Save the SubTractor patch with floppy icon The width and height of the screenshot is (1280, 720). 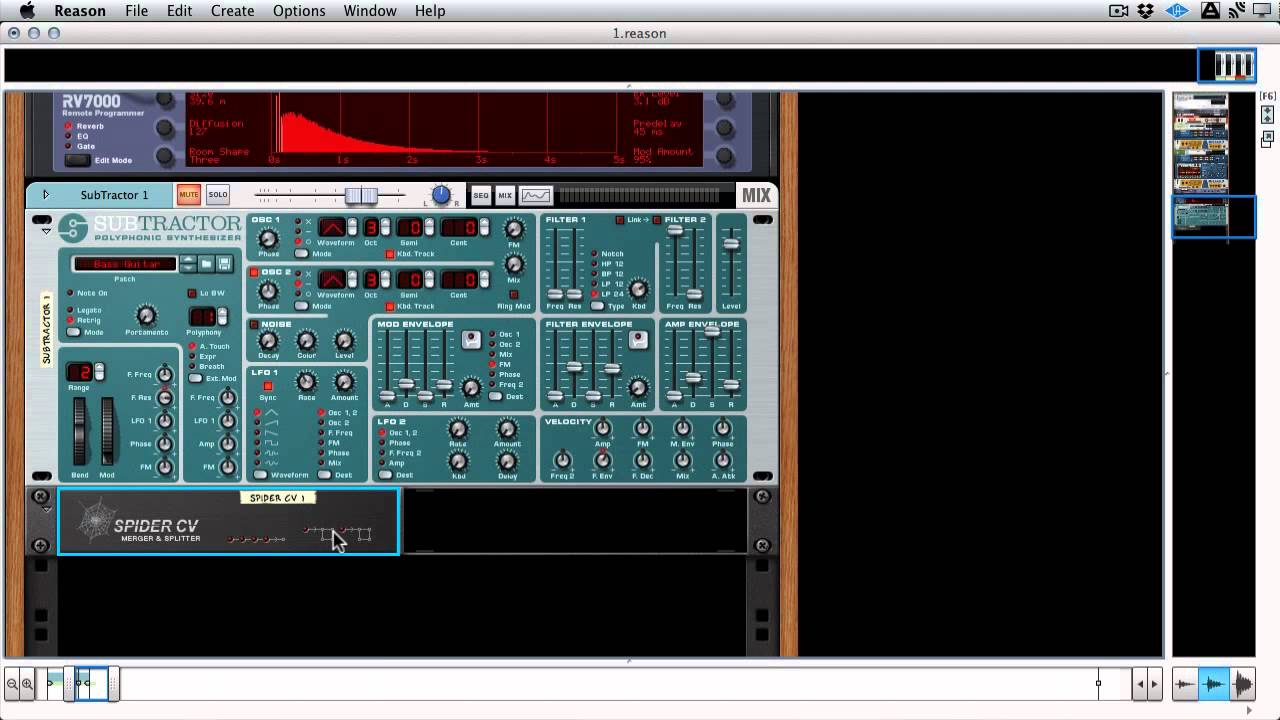click(x=224, y=264)
